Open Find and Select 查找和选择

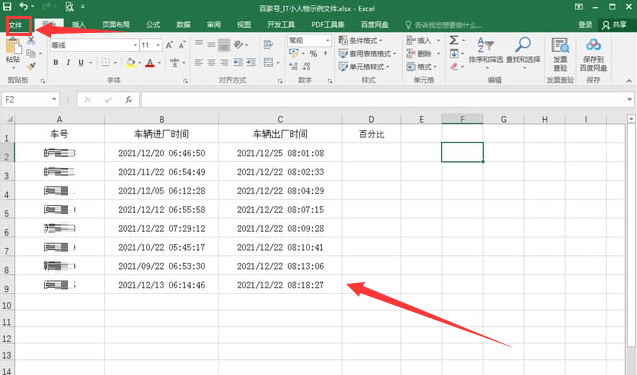[523, 52]
